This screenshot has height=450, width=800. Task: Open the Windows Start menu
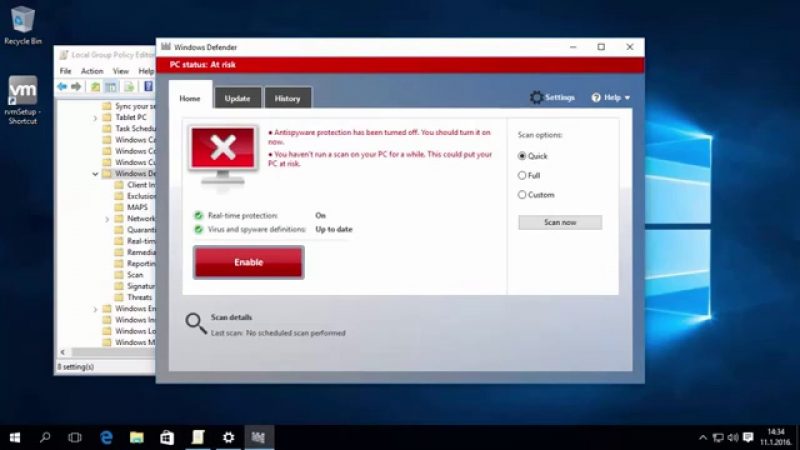point(15,437)
